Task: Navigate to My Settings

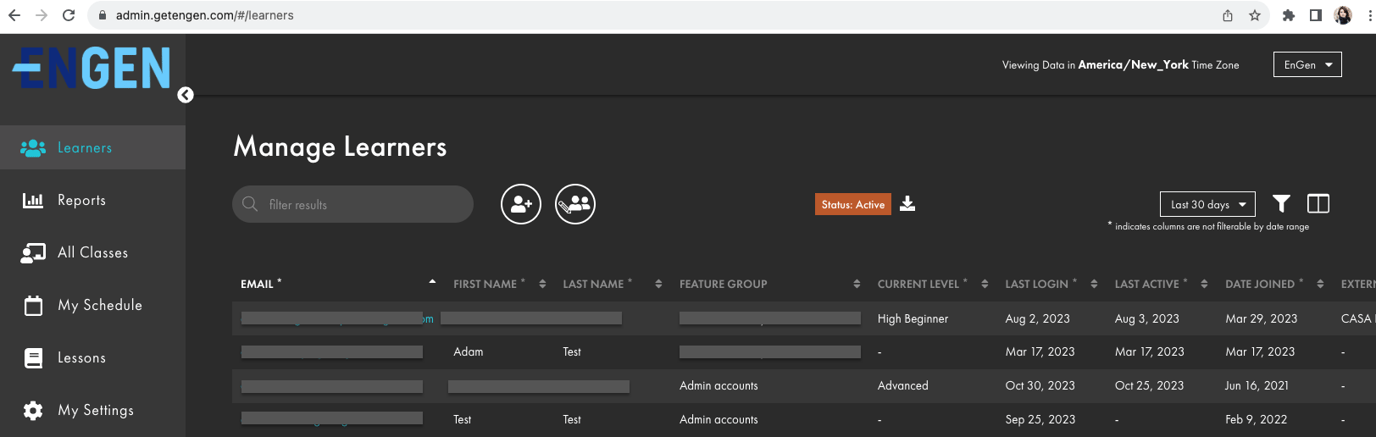Action: pyautogui.click(x=95, y=410)
